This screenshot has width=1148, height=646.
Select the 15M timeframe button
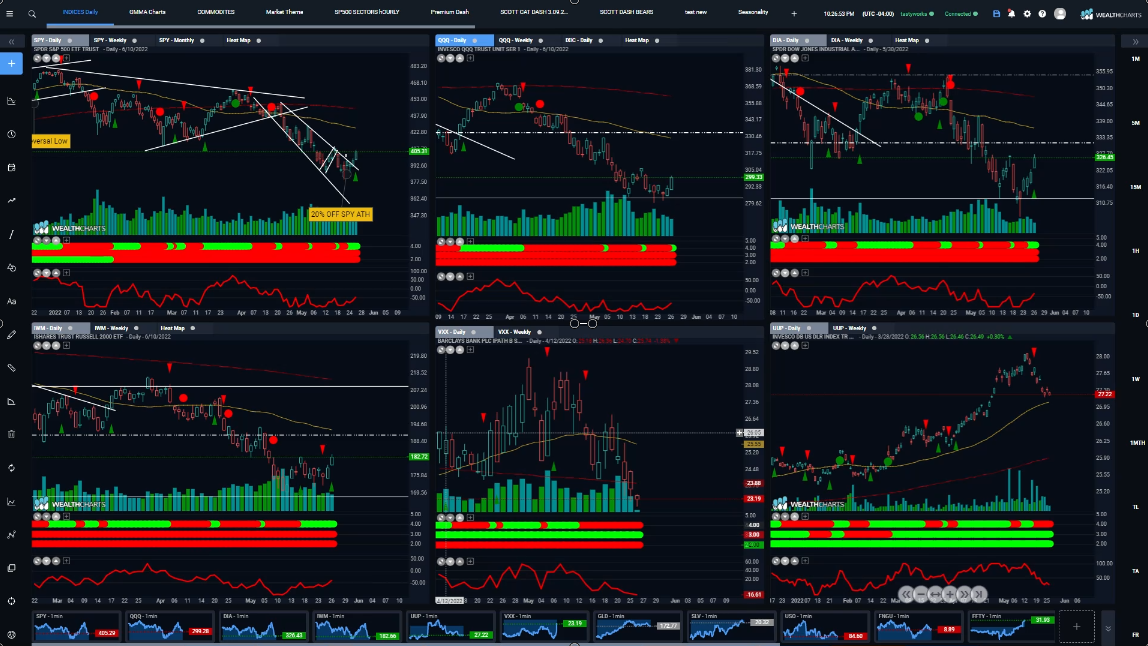click(1136, 187)
